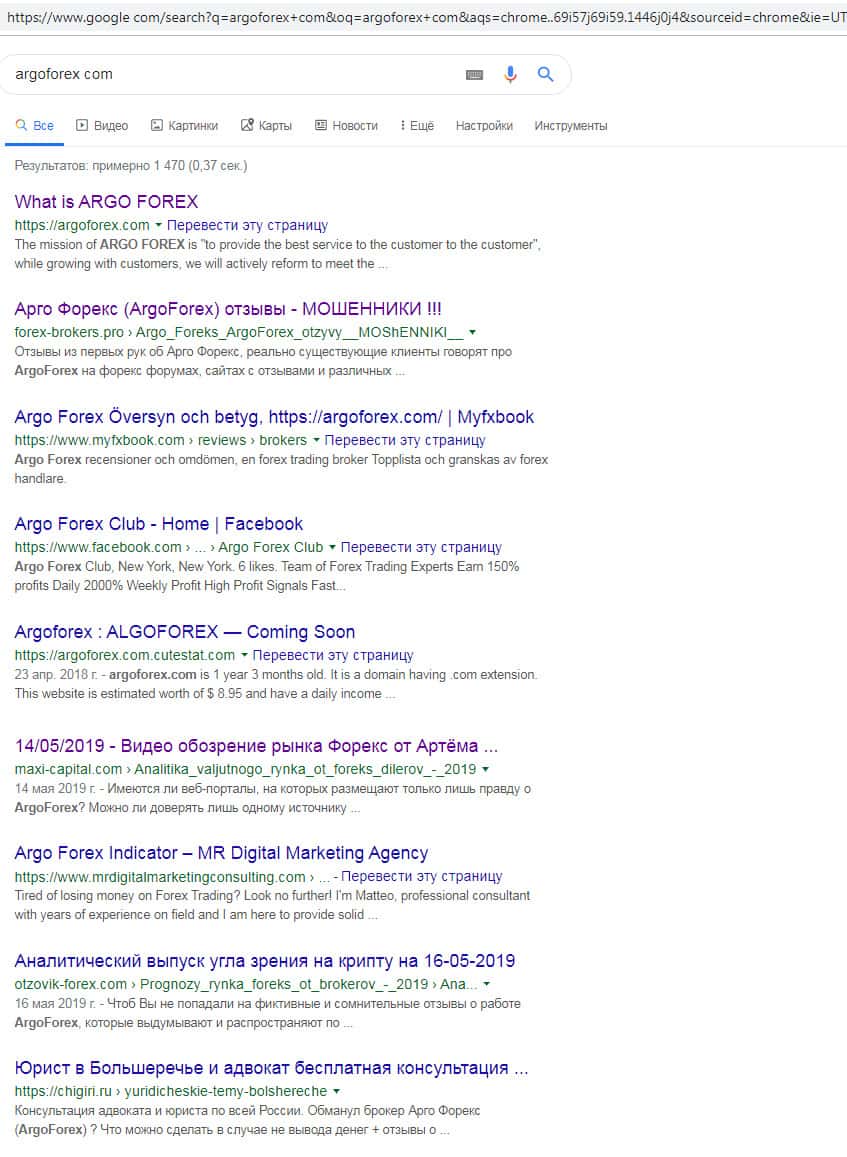Expand dropdown arrow for chigiri.ru result
The height and width of the screenshot is (1157, 847).
click(x=336, y=1091)
